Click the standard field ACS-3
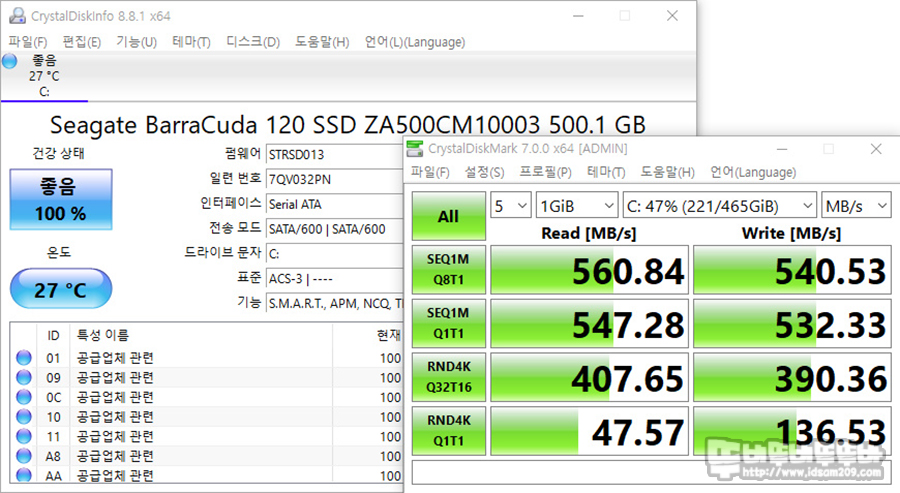Image resolution: width=900 pixels, height=493 pixels. [335, 279]
